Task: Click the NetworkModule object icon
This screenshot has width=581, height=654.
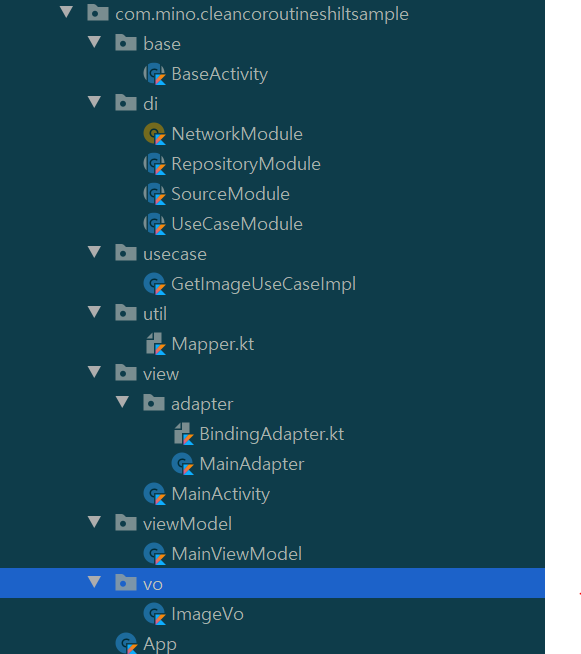Action: tap(155, 134)
